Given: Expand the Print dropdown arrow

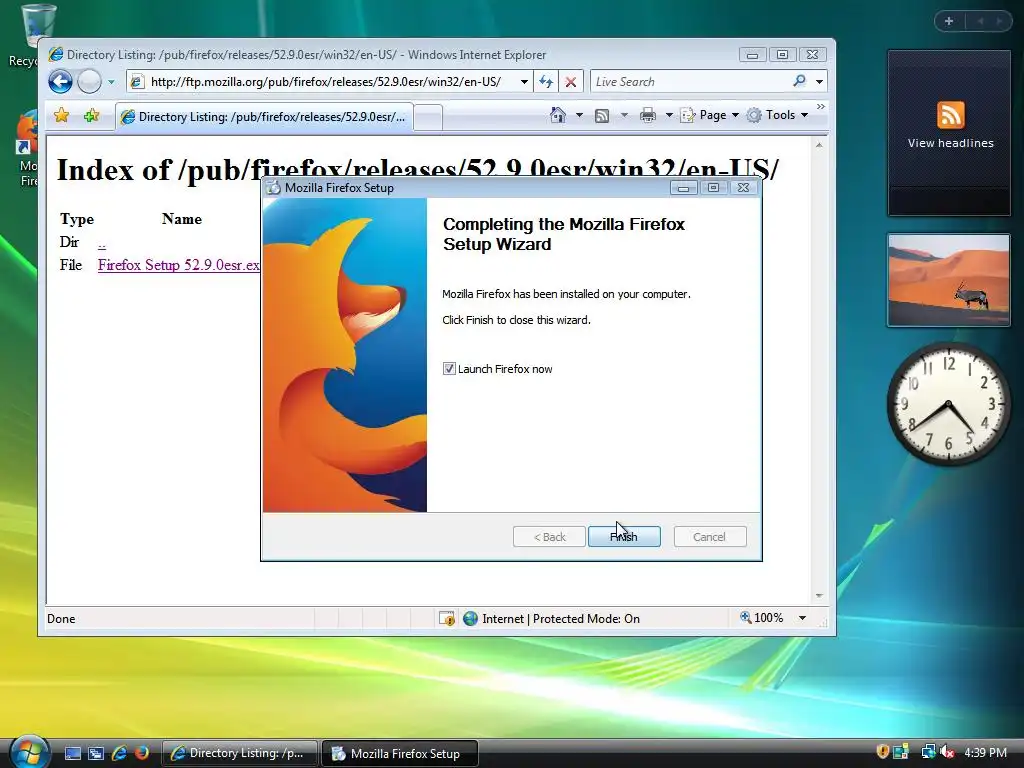Looking at the screenshot, I should coord(669,115).
